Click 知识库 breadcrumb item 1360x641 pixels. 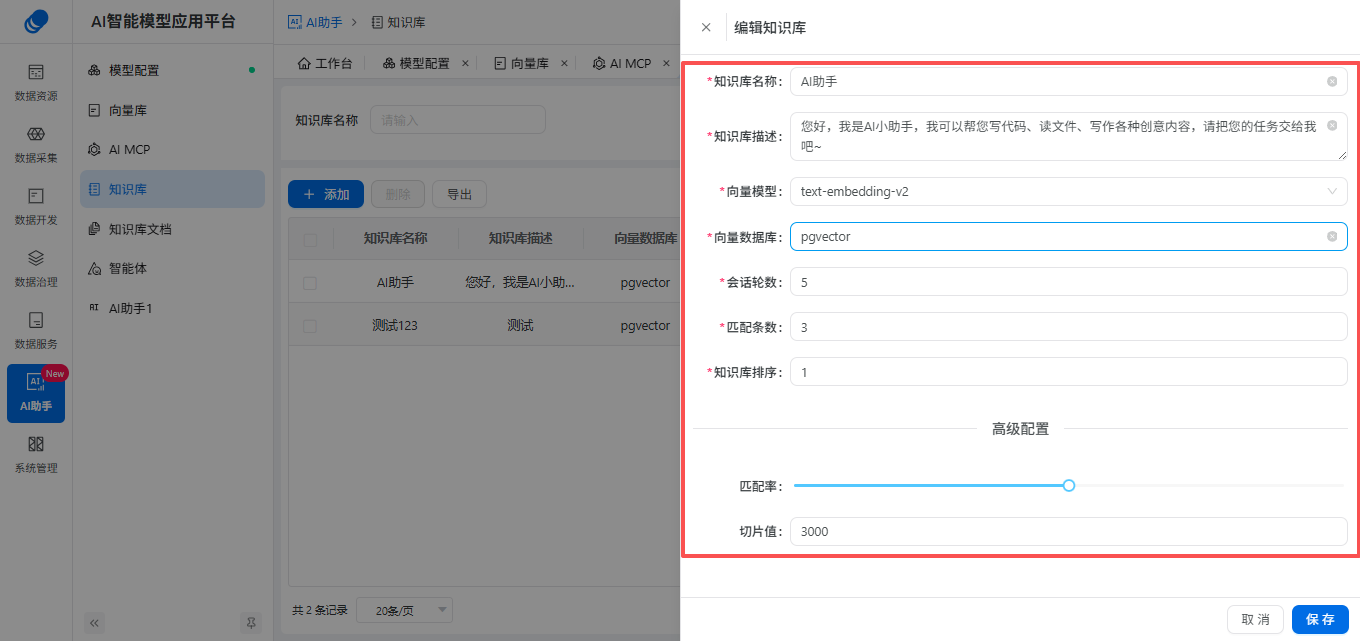pyautogui.click(x=398, y=21)
